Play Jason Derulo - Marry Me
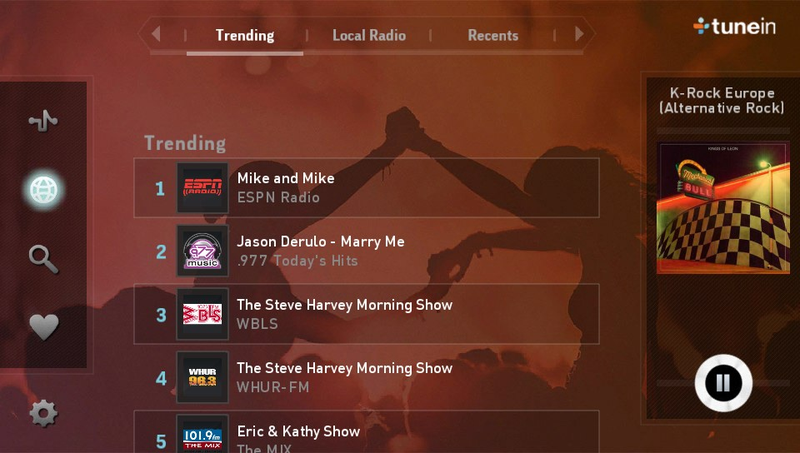The width and height of the screenshot is (800, 453). (x=366, y=251)
